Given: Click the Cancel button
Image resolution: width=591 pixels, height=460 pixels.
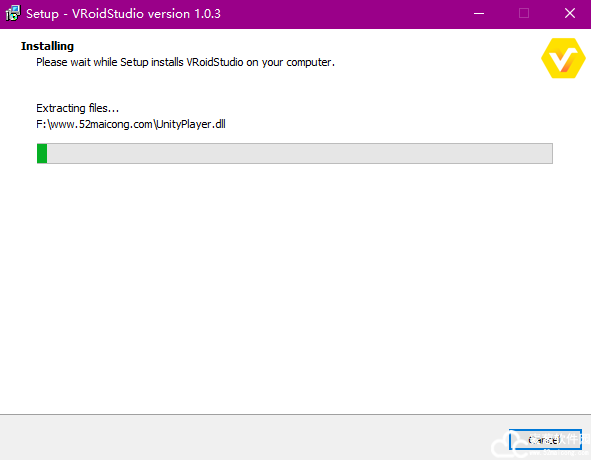Looking at the screenshot, I should click(x=545, y=440).
